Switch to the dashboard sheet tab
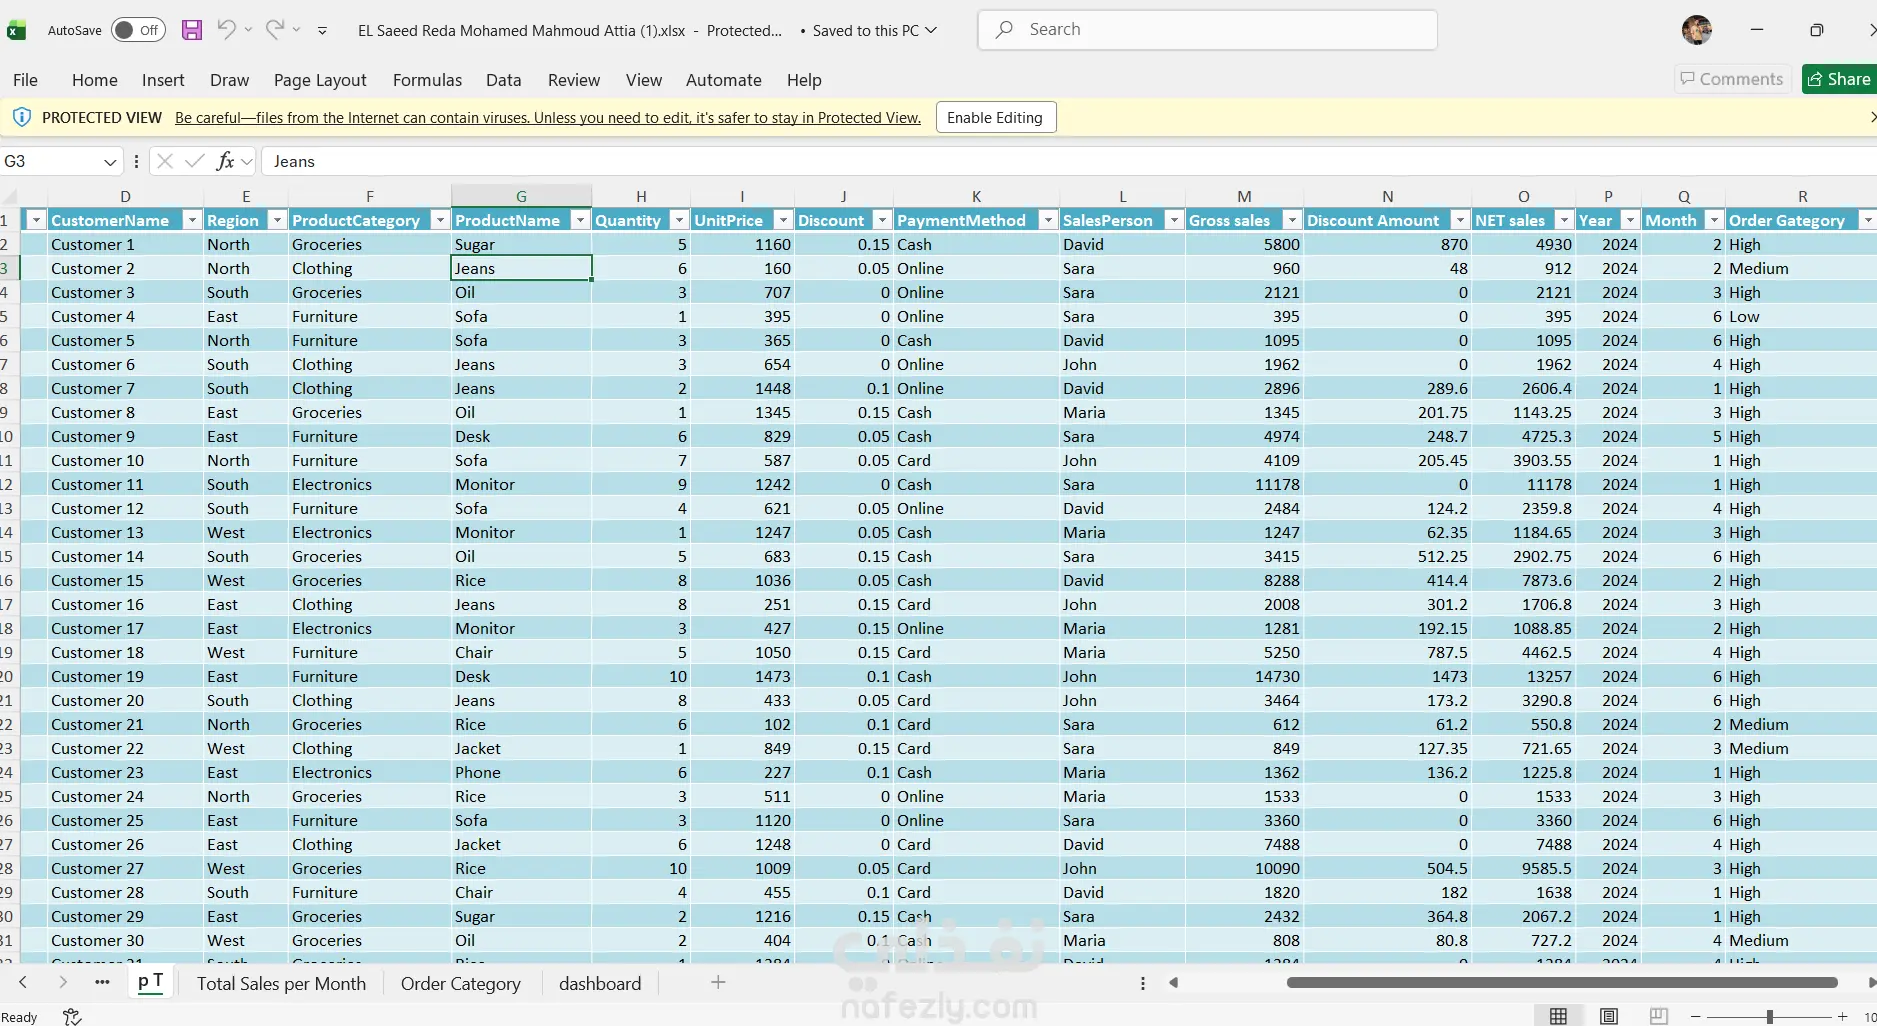Viewport: 1877px width, 1026px height. tap(600, 984)
